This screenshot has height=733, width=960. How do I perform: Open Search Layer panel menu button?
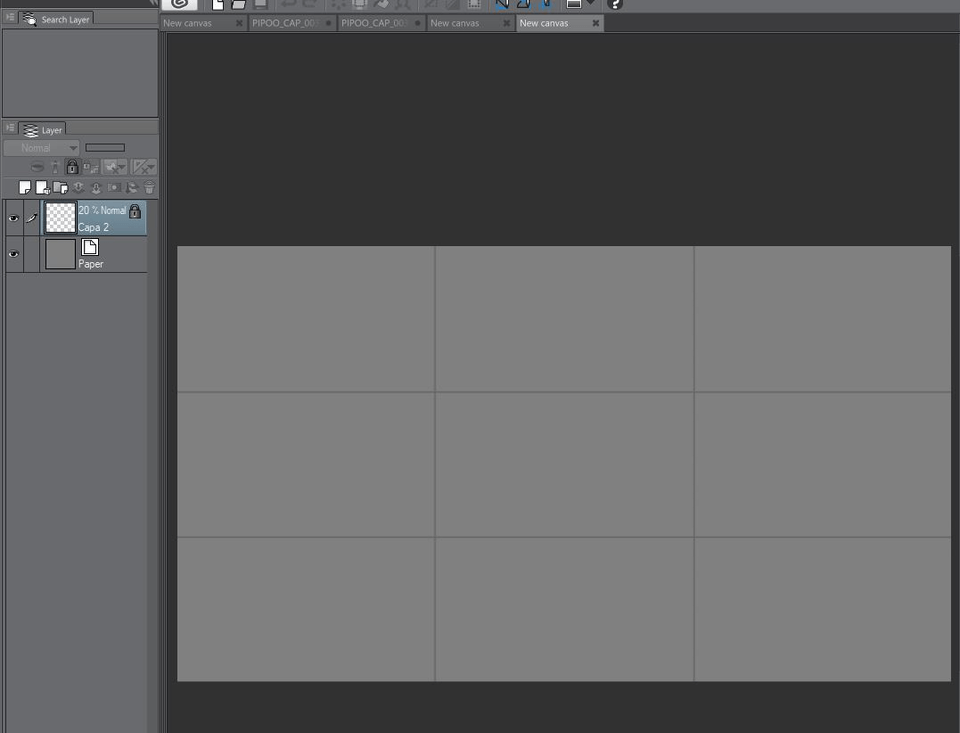point(10,17)
